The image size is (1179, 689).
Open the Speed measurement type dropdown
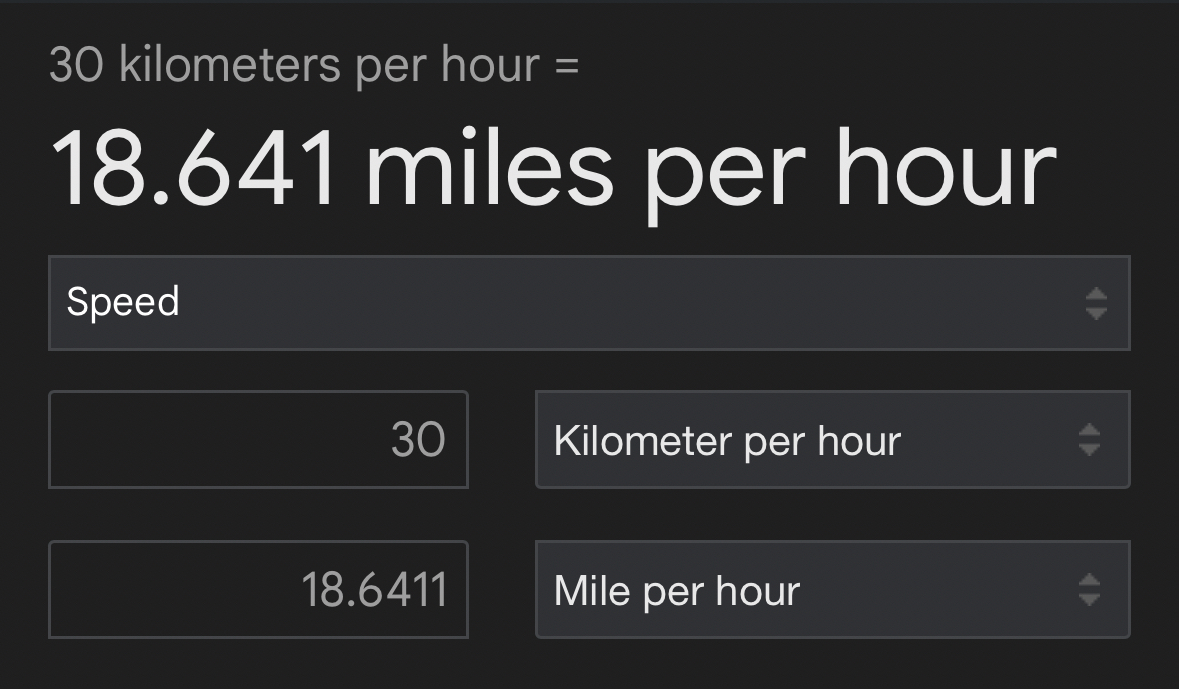coord(588,303)
